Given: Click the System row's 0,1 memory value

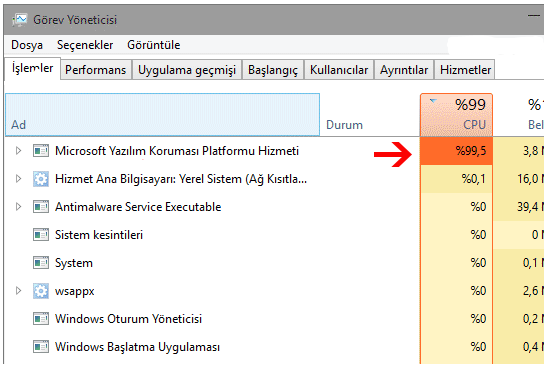Looking at the screenshot, I should (x=519, y=263).
